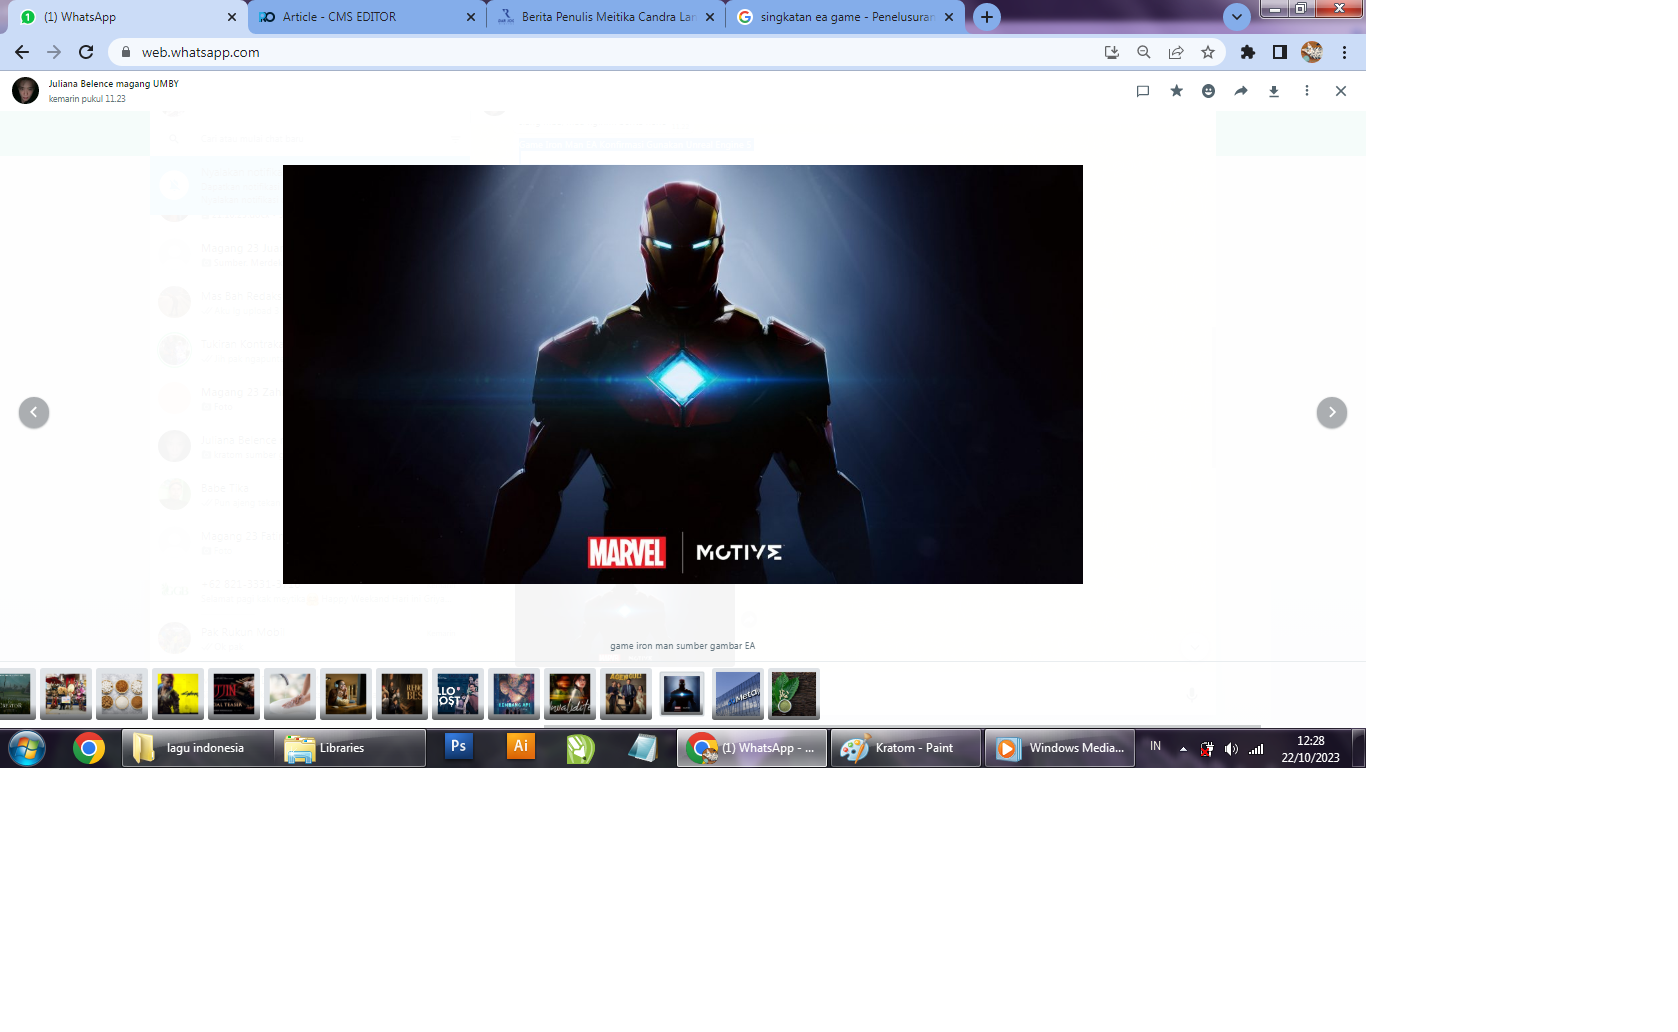Screen dimensions: 1678x1032
Task: Open the singkatan ea game search tab
Action: click(x=845, y=17)
